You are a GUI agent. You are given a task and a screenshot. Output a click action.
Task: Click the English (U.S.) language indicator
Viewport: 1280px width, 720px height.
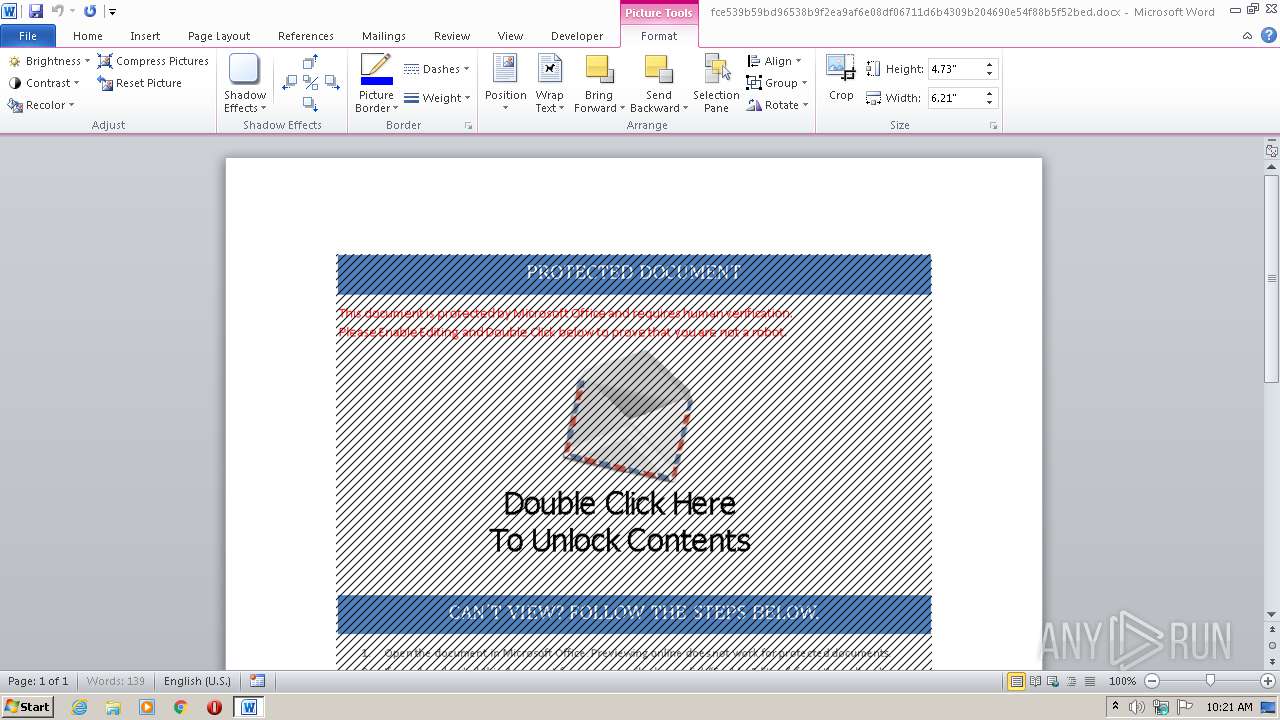[197, 681]
